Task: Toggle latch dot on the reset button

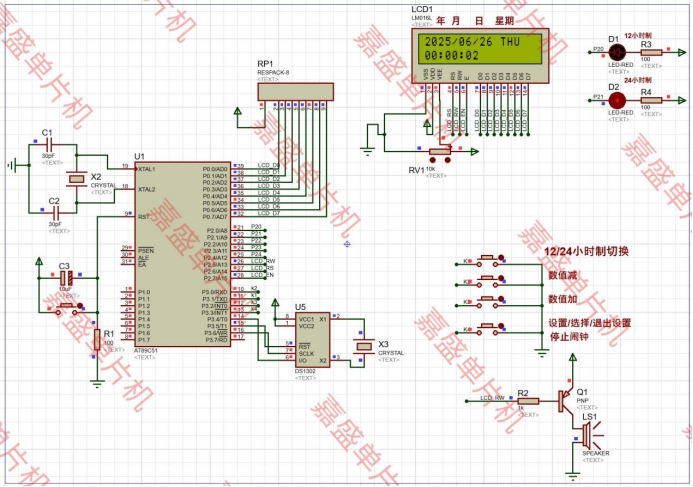Action: (x=80, y=305)
